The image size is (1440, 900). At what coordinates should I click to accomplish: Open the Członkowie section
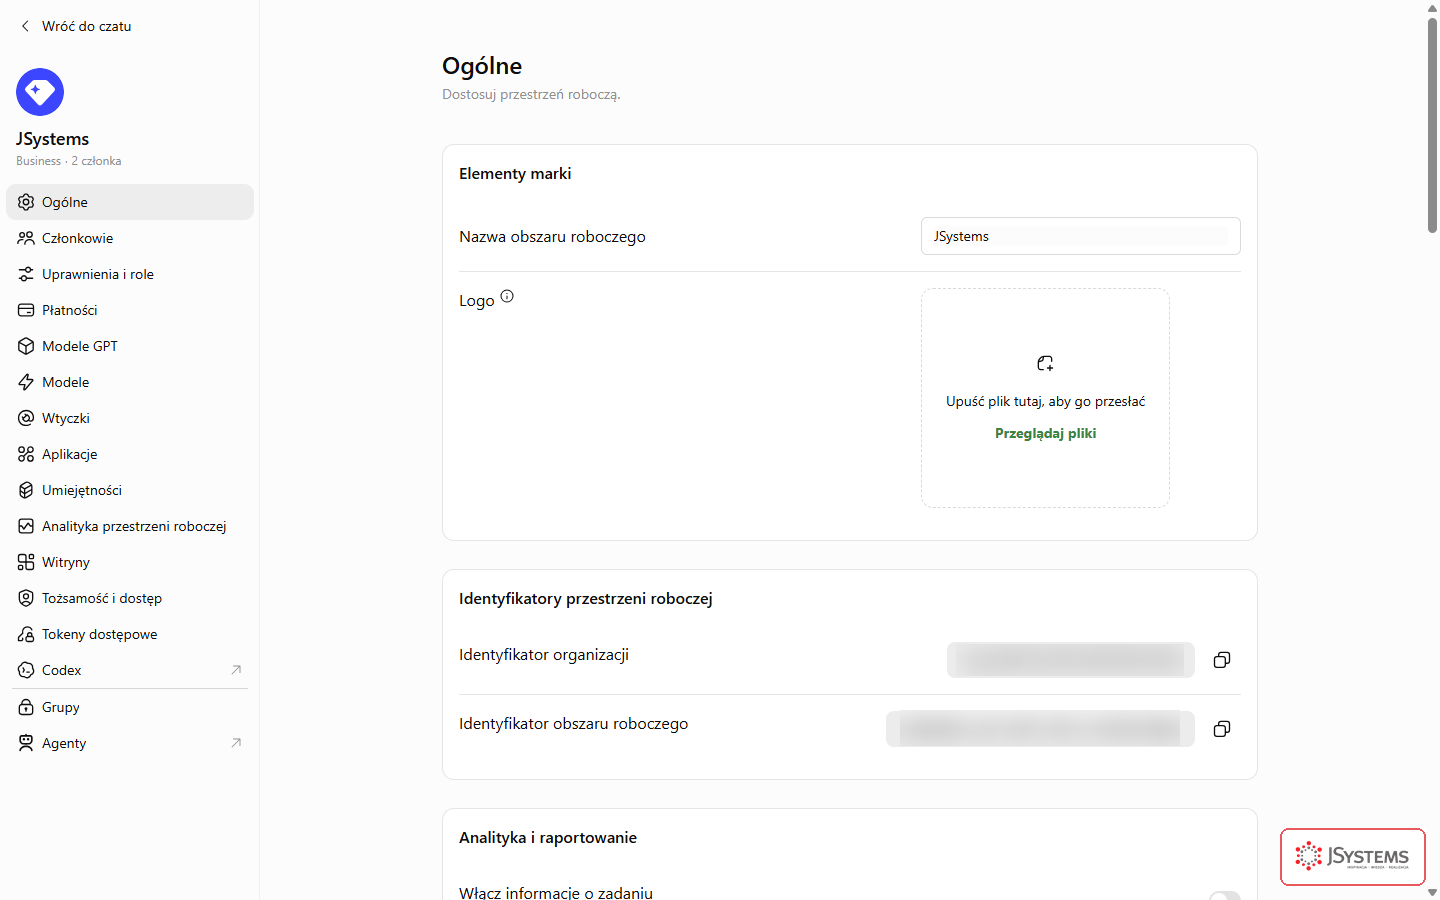point(130,238)
